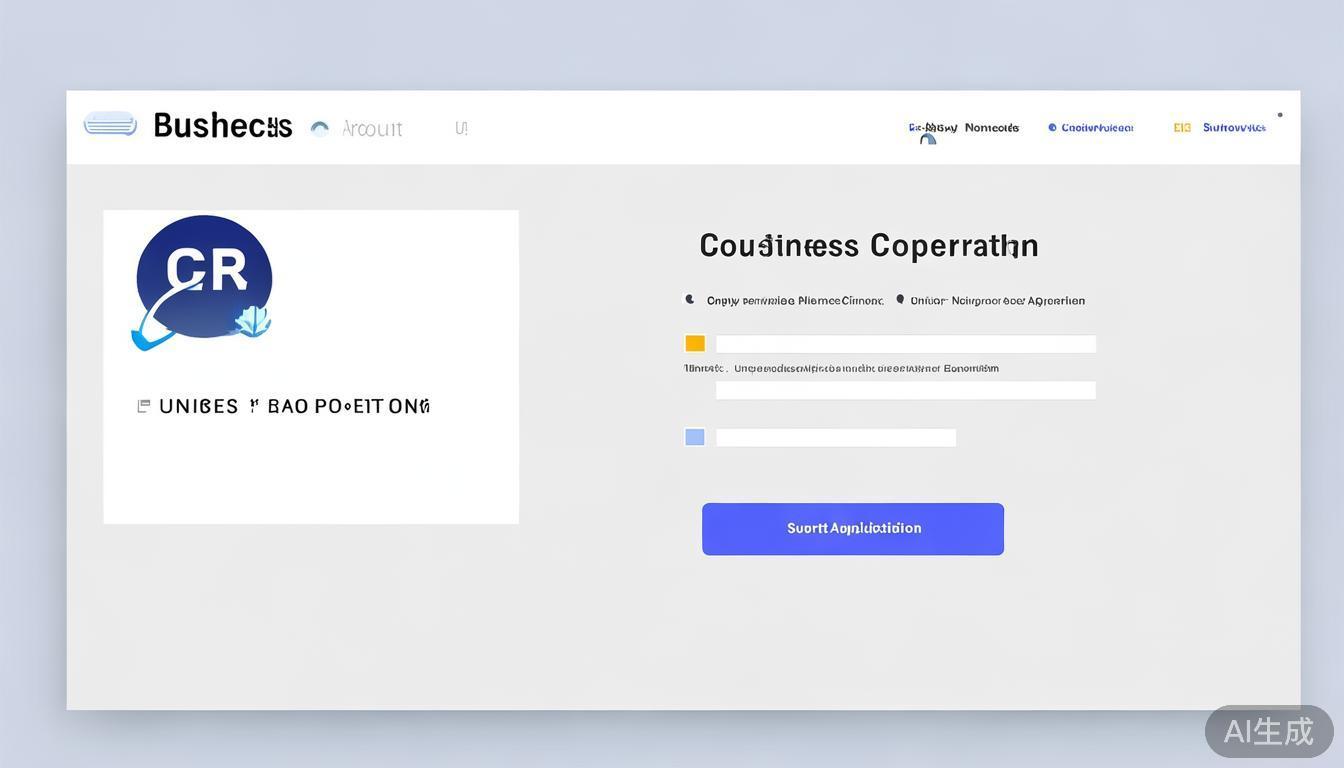Select the first radio option under form title
The height and width of the screenshot is (768, 1344).
pyautogui.click(x=689, y=299)
